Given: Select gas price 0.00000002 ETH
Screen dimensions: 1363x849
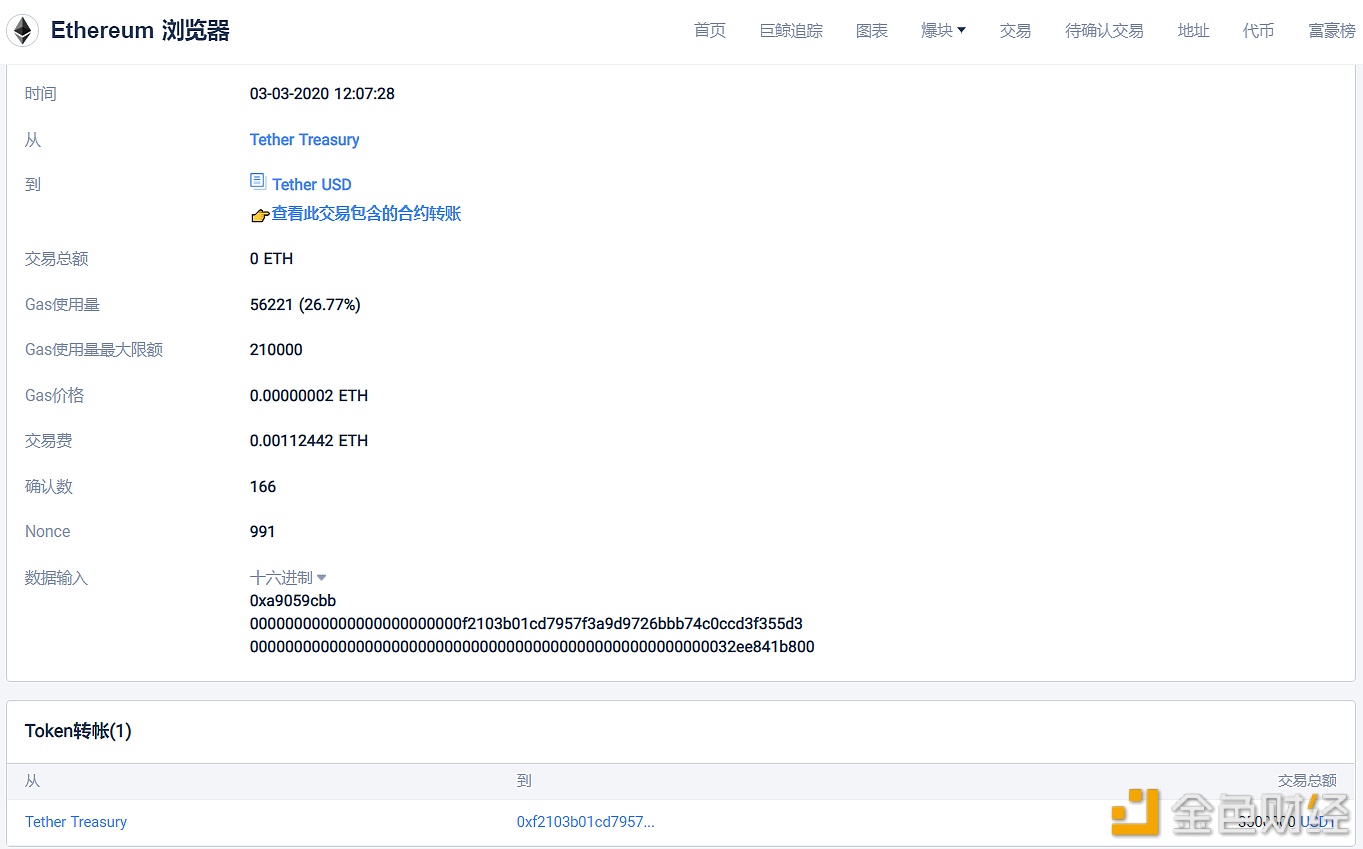Looking at the screenshot, I should click(309, 396).
